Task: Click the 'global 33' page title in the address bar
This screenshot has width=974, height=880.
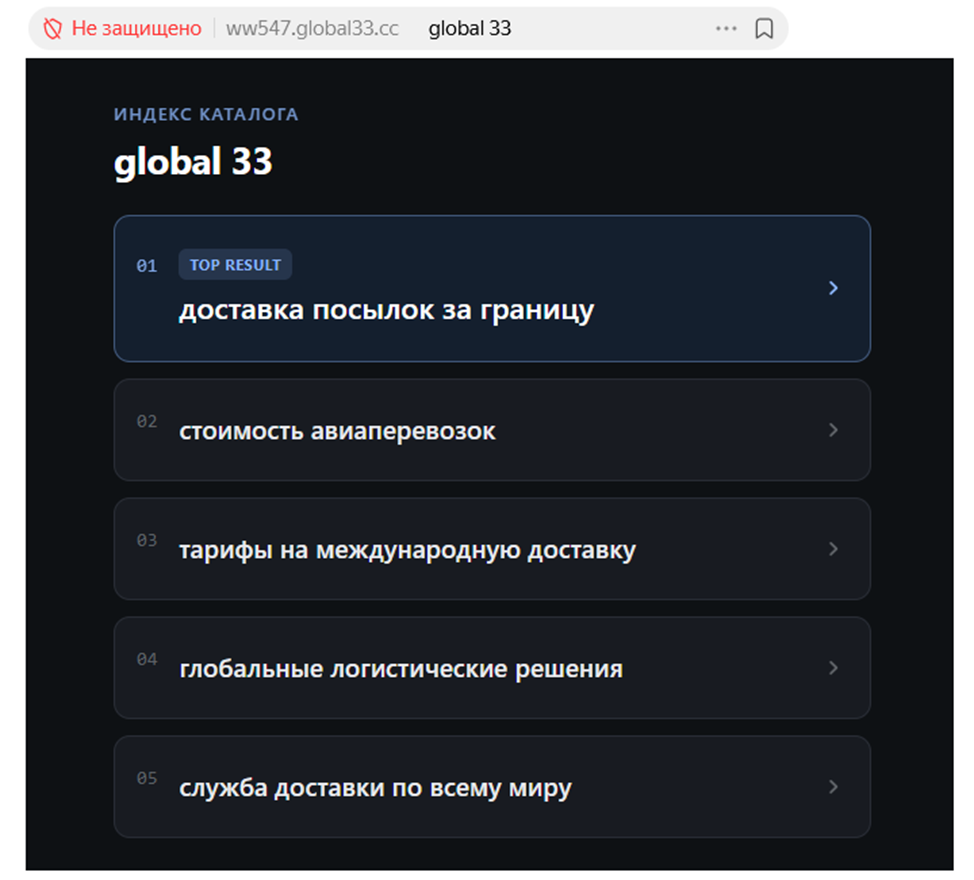Action: pyautogui.click(x=470, y=29)
